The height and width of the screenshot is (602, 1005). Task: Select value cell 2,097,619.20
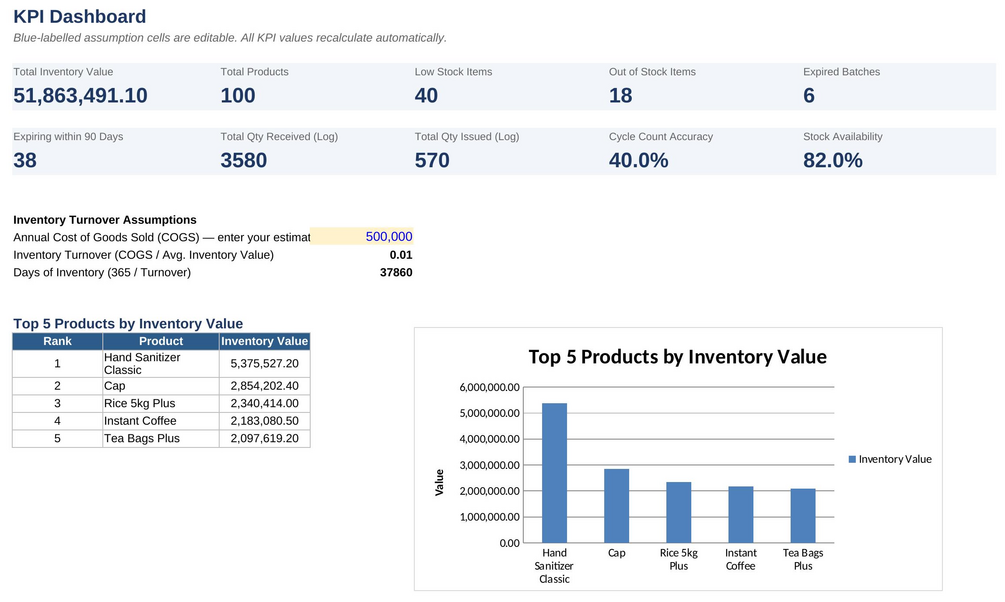tap(264, 439)
